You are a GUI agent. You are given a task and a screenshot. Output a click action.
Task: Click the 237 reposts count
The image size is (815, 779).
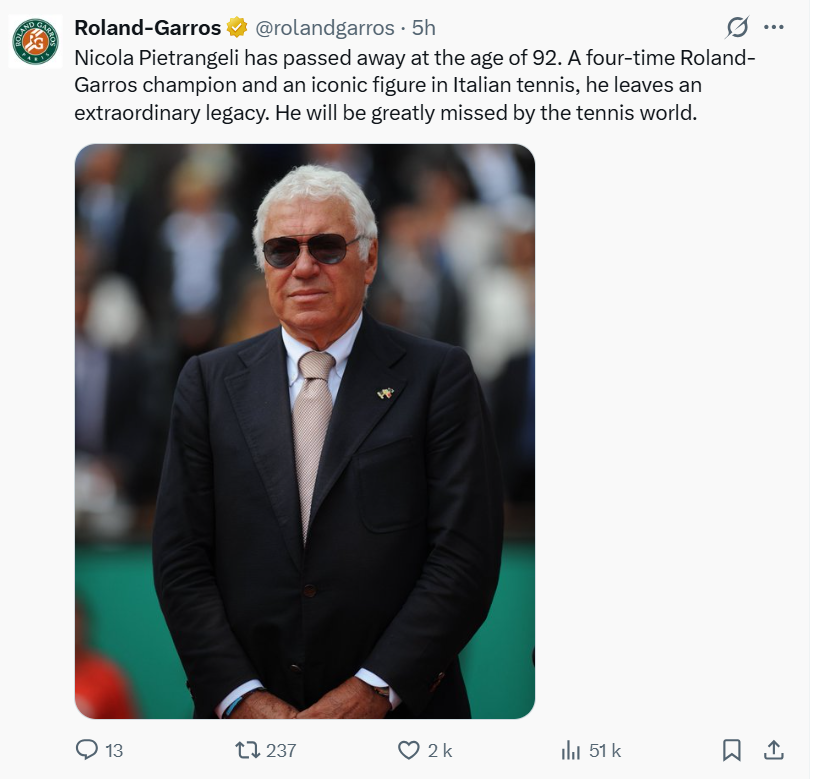point(281,750)
